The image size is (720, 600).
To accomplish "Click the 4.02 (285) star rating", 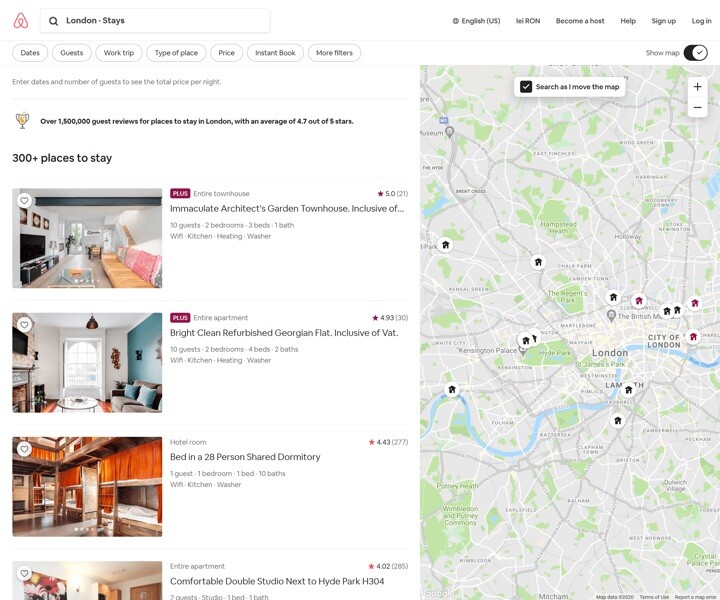I will click(x=388, y=566).
